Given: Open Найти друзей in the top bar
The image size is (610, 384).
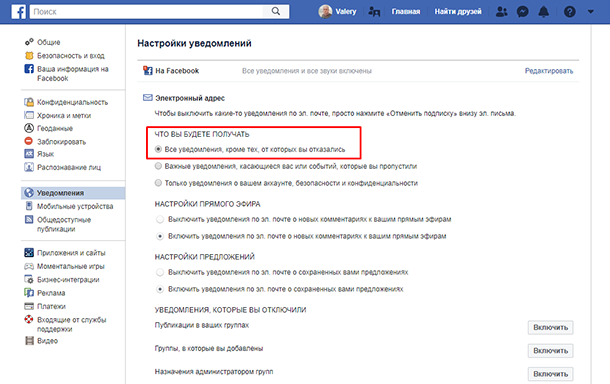Looking at the screenshot, I should pyautogui.click(x=458, y=12).
